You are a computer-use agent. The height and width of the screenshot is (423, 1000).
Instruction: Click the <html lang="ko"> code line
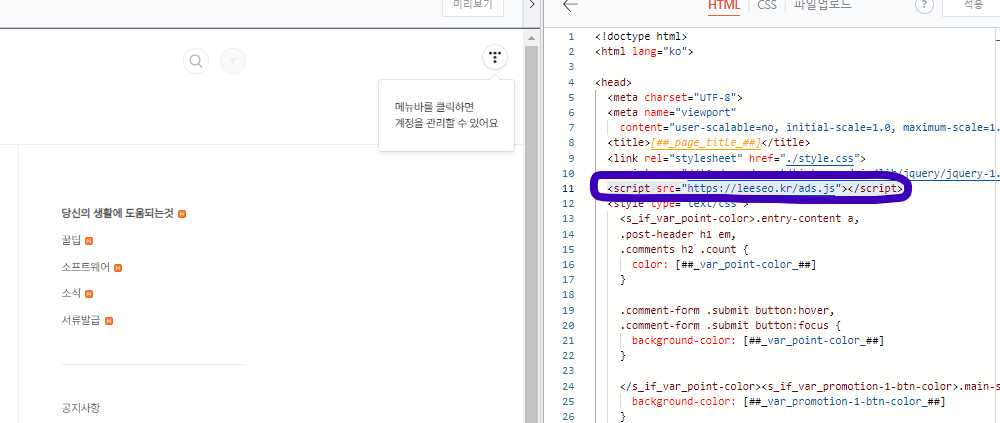(644, 52)
